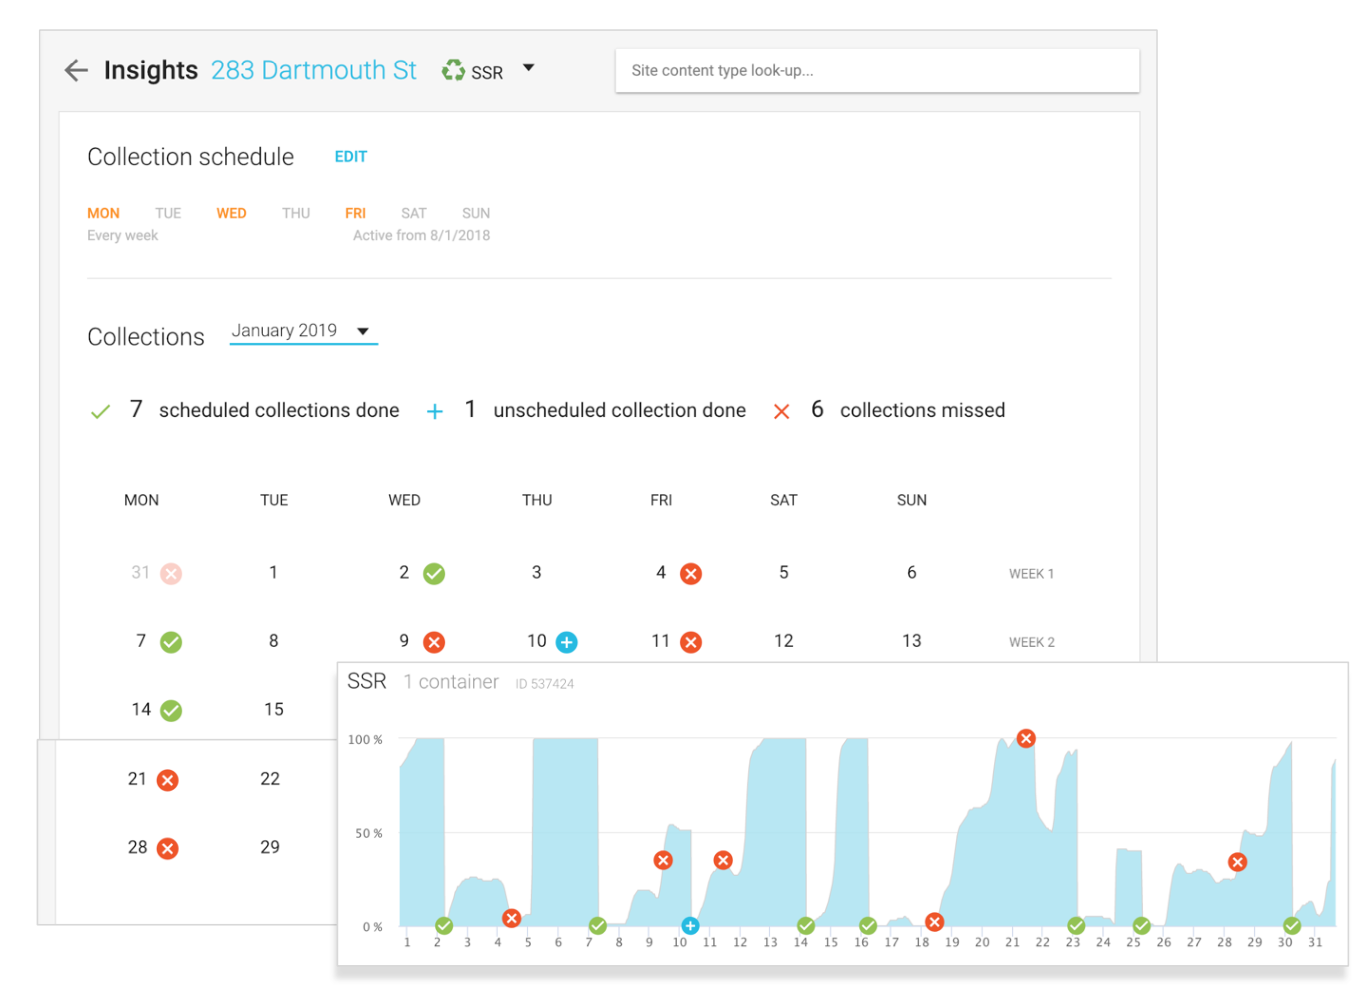The height and width of the screenshot is (1000, 1372).
Task: Click the green checkmark on January 2
Action: [434, 574]
